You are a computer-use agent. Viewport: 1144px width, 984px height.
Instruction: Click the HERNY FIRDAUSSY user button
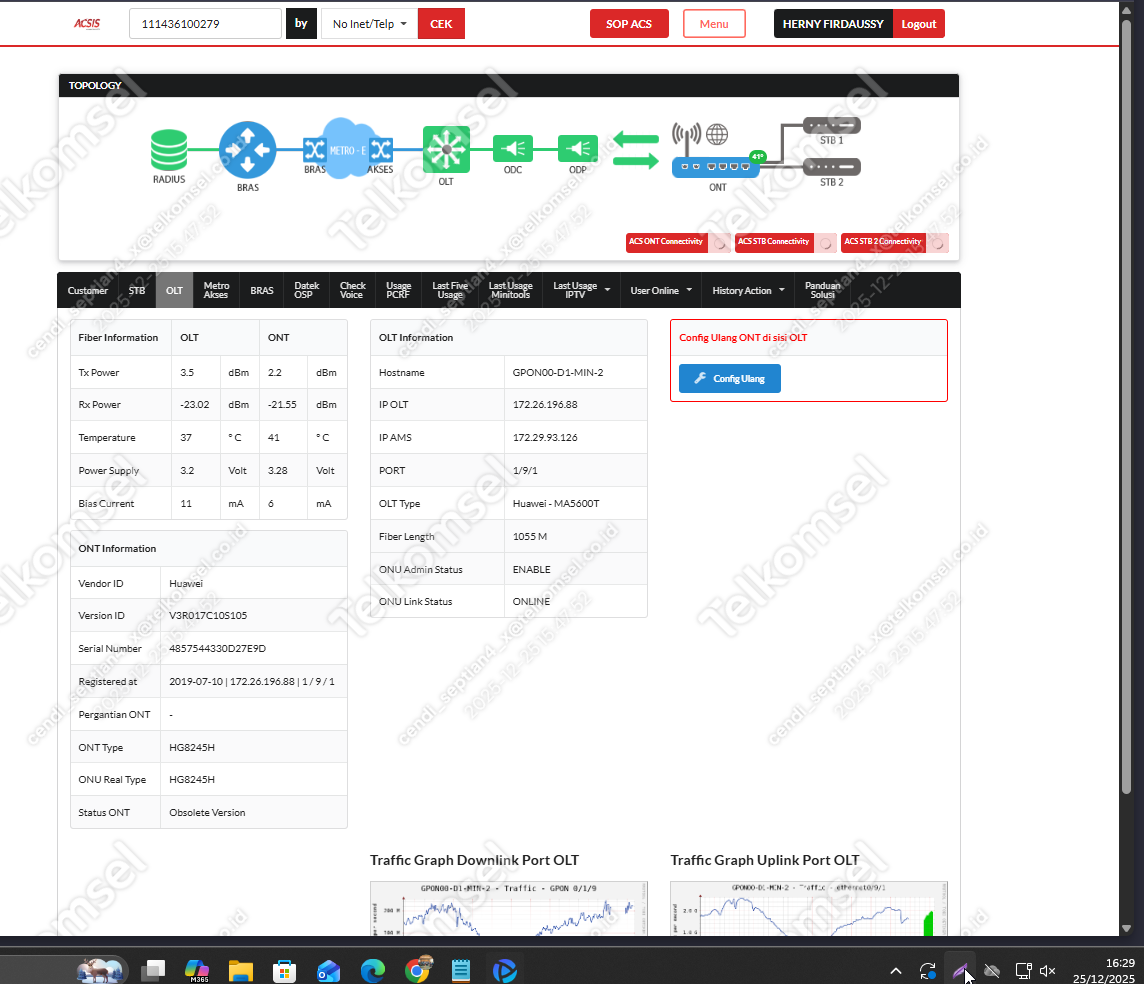pos(833,24)
